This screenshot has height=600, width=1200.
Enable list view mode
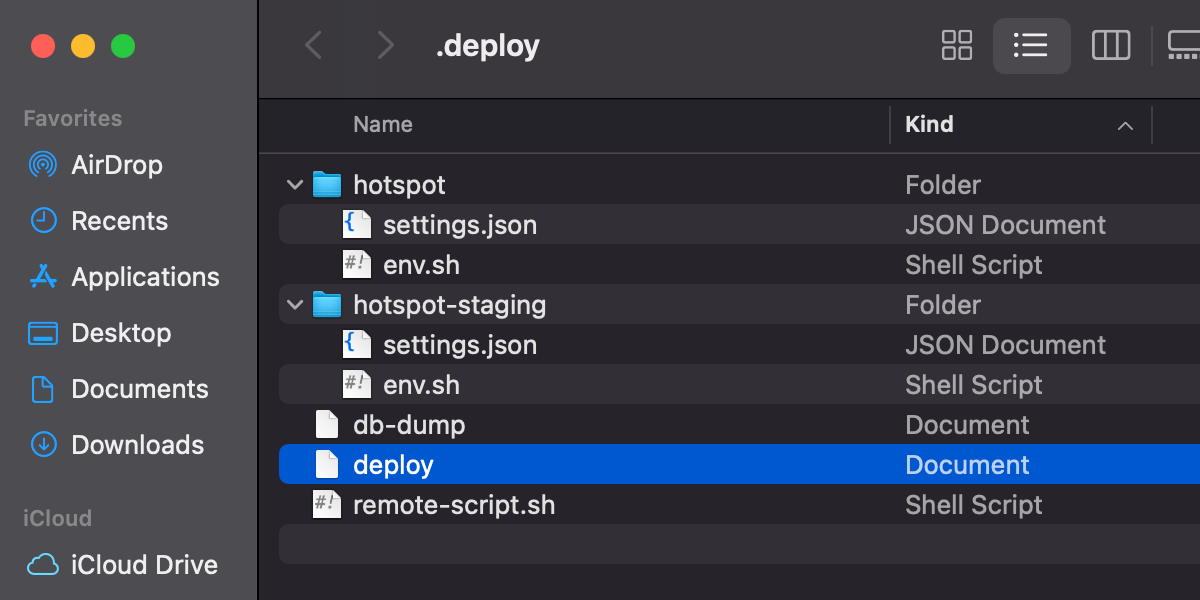[1032, 45]
